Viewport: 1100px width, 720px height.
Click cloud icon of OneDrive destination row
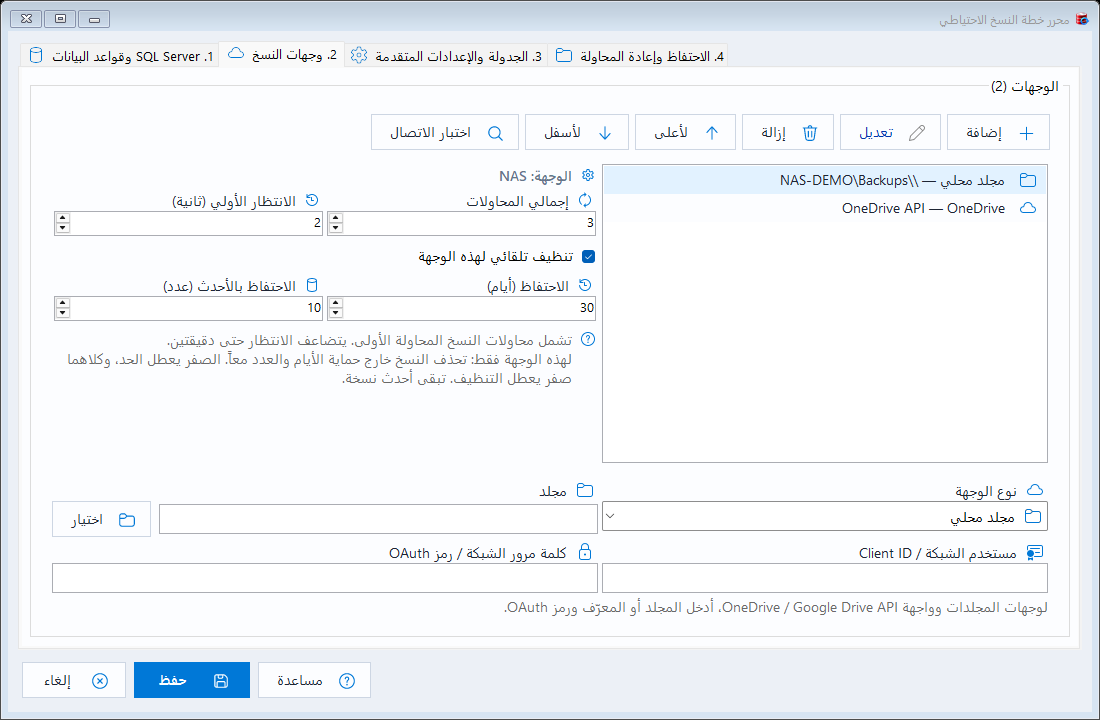tap(1028, 208)
